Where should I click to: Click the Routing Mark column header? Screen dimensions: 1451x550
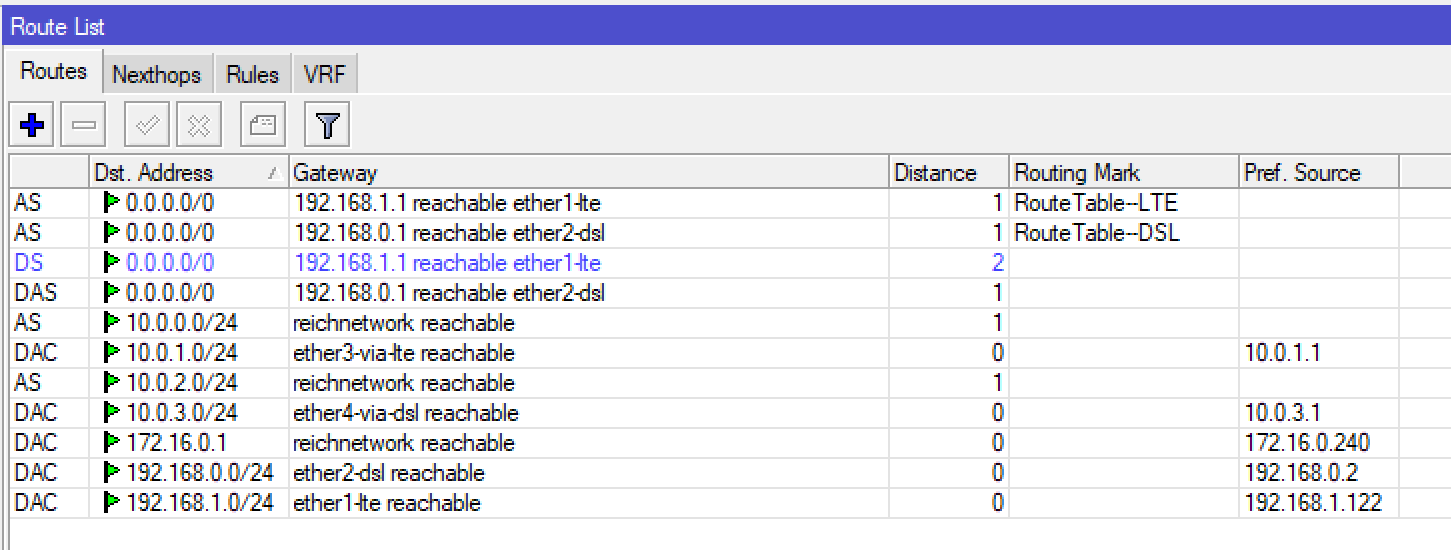[1077, 173]
